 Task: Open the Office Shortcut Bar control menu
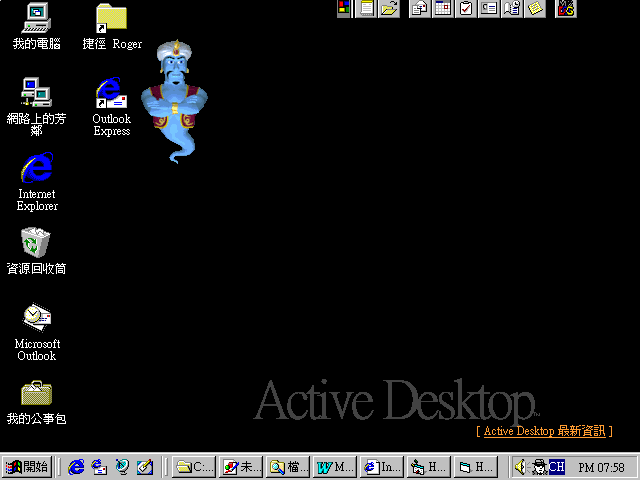point(344,9)
